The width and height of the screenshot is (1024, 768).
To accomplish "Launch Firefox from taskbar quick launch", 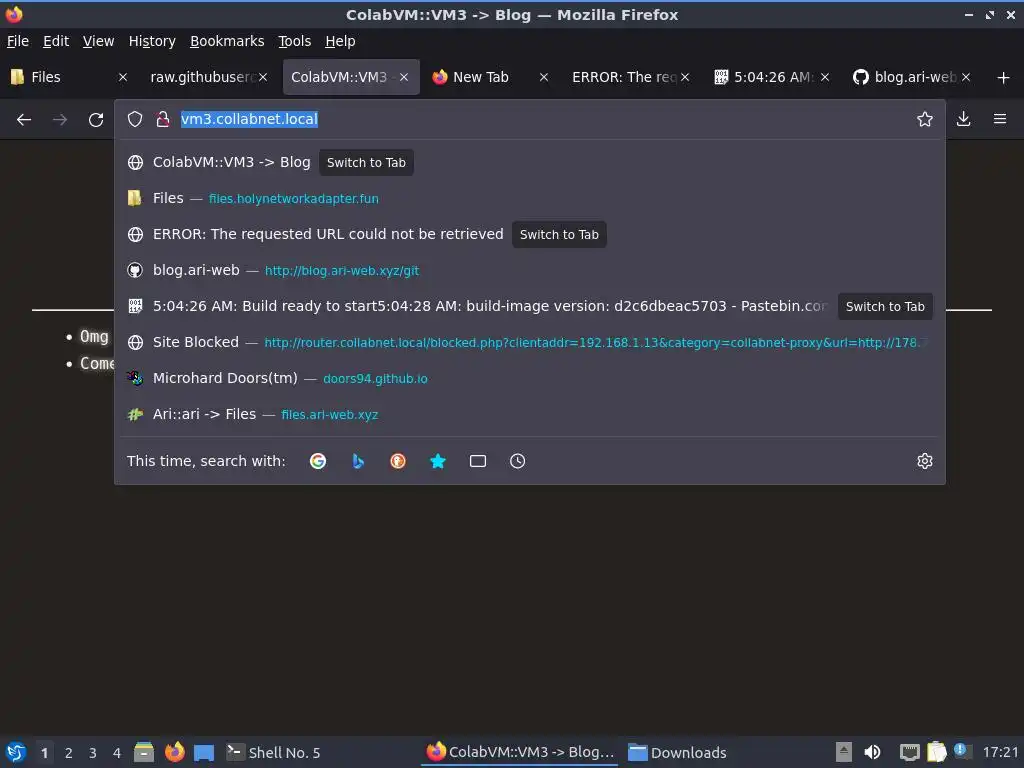I will (174, 752).
